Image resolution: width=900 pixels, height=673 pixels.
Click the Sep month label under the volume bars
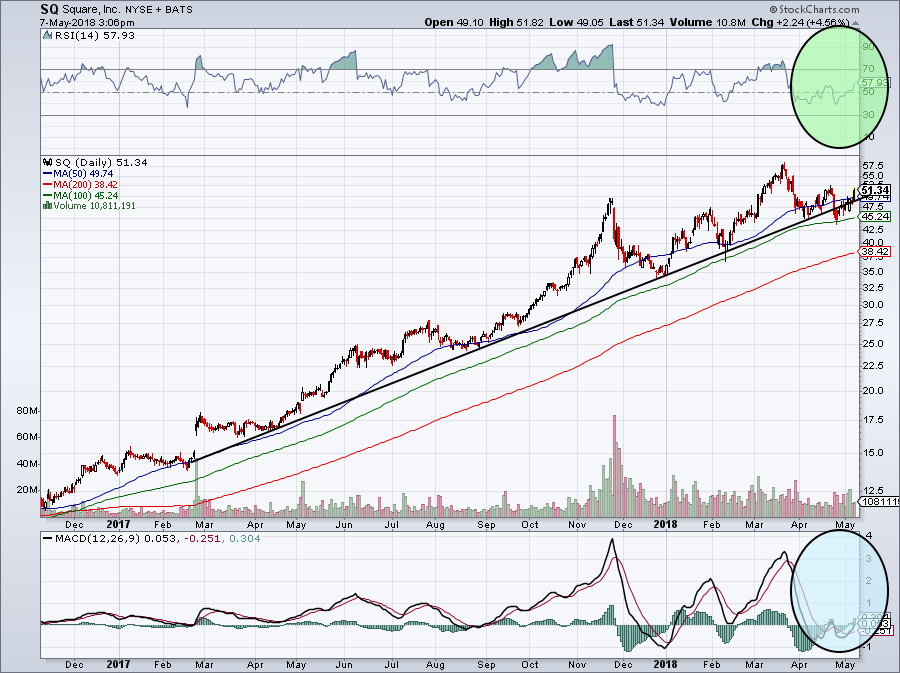coord(486,524)
